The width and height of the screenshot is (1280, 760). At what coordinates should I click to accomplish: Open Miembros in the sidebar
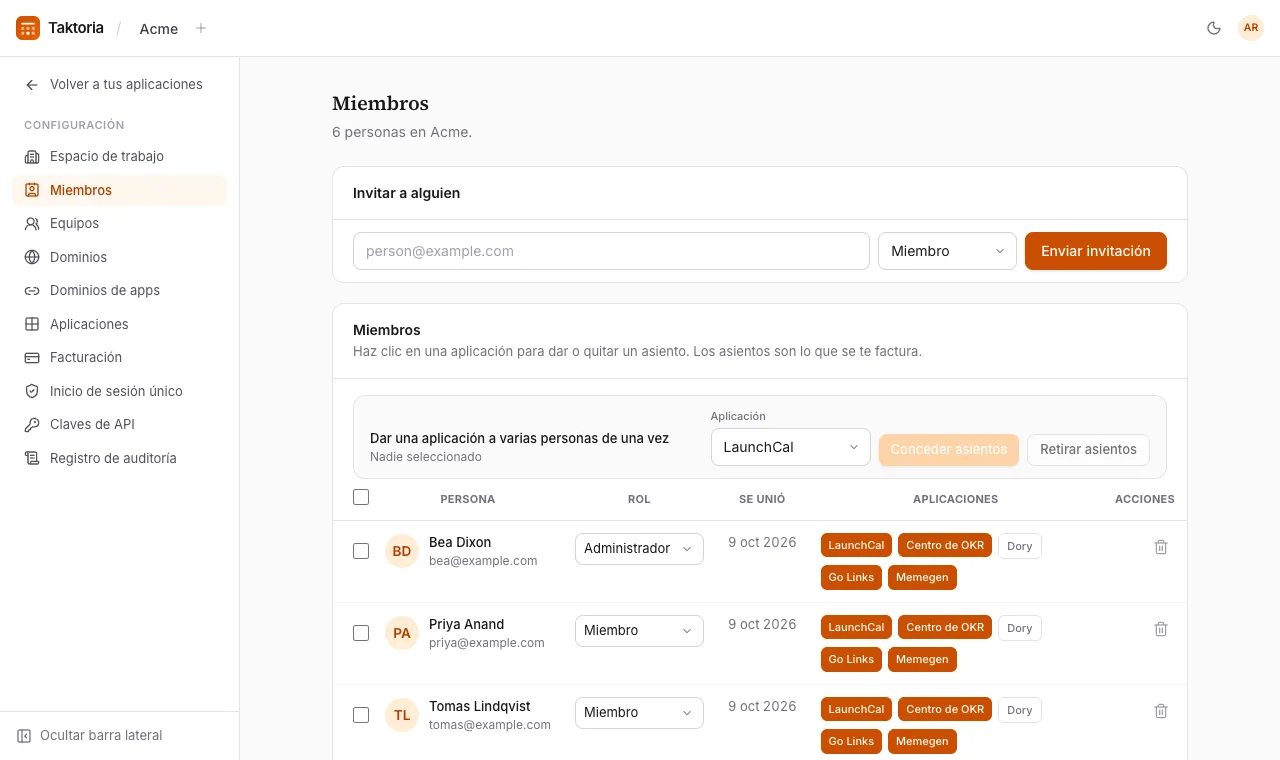click(x=120, y=190)
